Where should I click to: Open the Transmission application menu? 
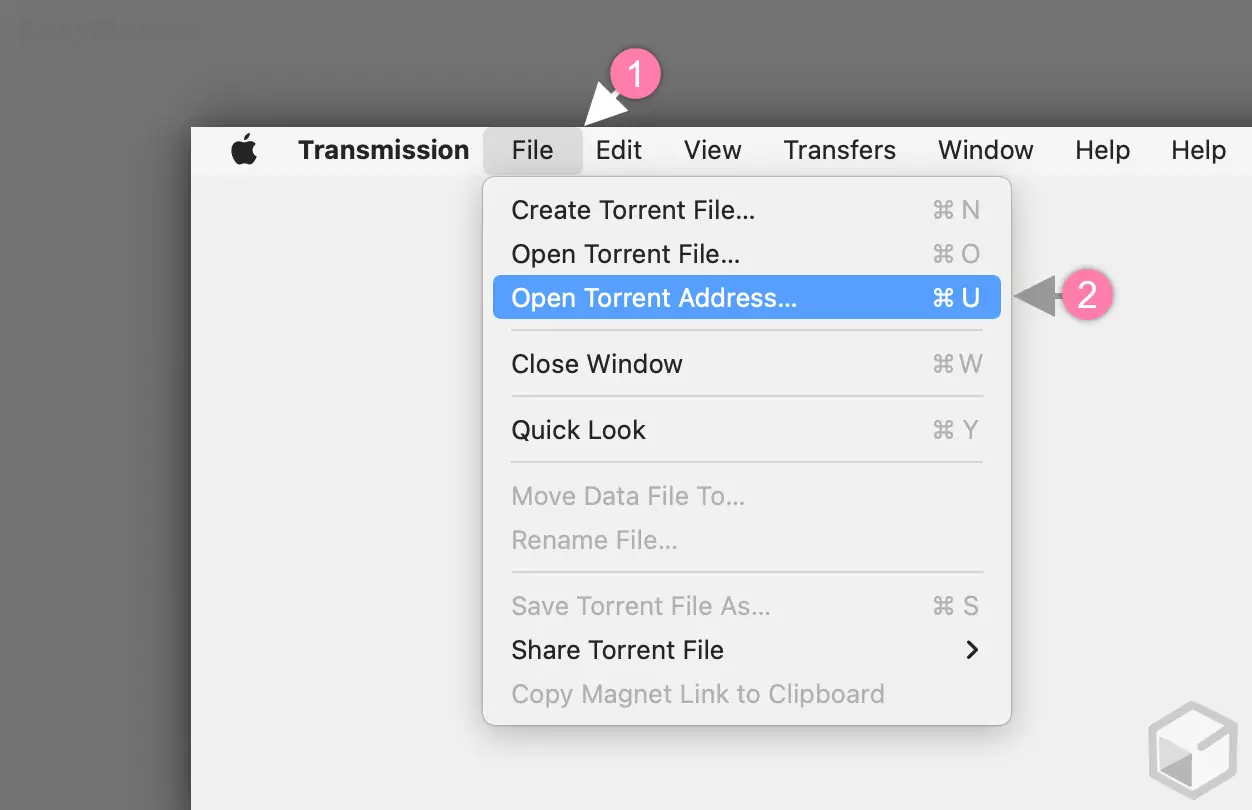coord(383,150)
